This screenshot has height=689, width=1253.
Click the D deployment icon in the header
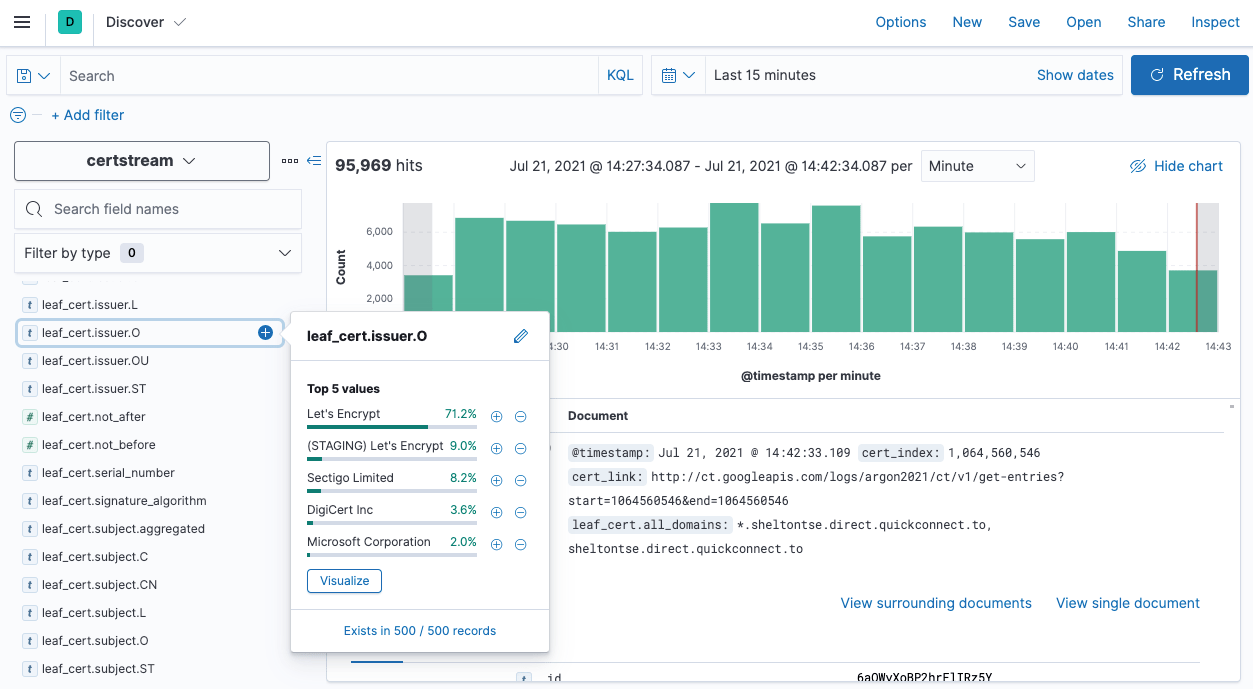69,21
